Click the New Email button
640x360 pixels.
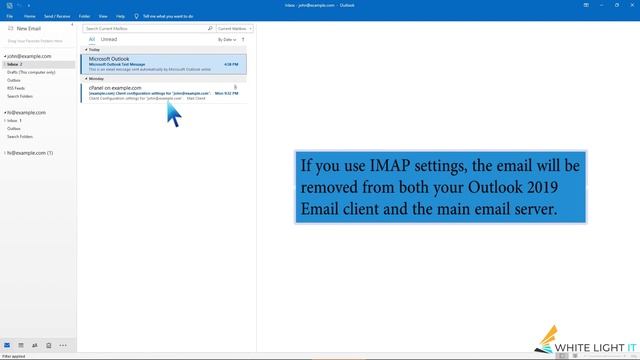click(24, 29)
